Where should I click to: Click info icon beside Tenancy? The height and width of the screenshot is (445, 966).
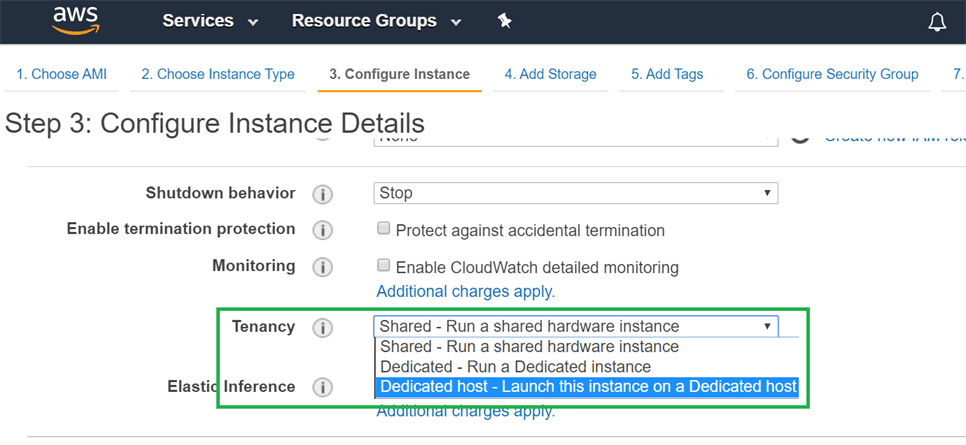tap(322, 327)
